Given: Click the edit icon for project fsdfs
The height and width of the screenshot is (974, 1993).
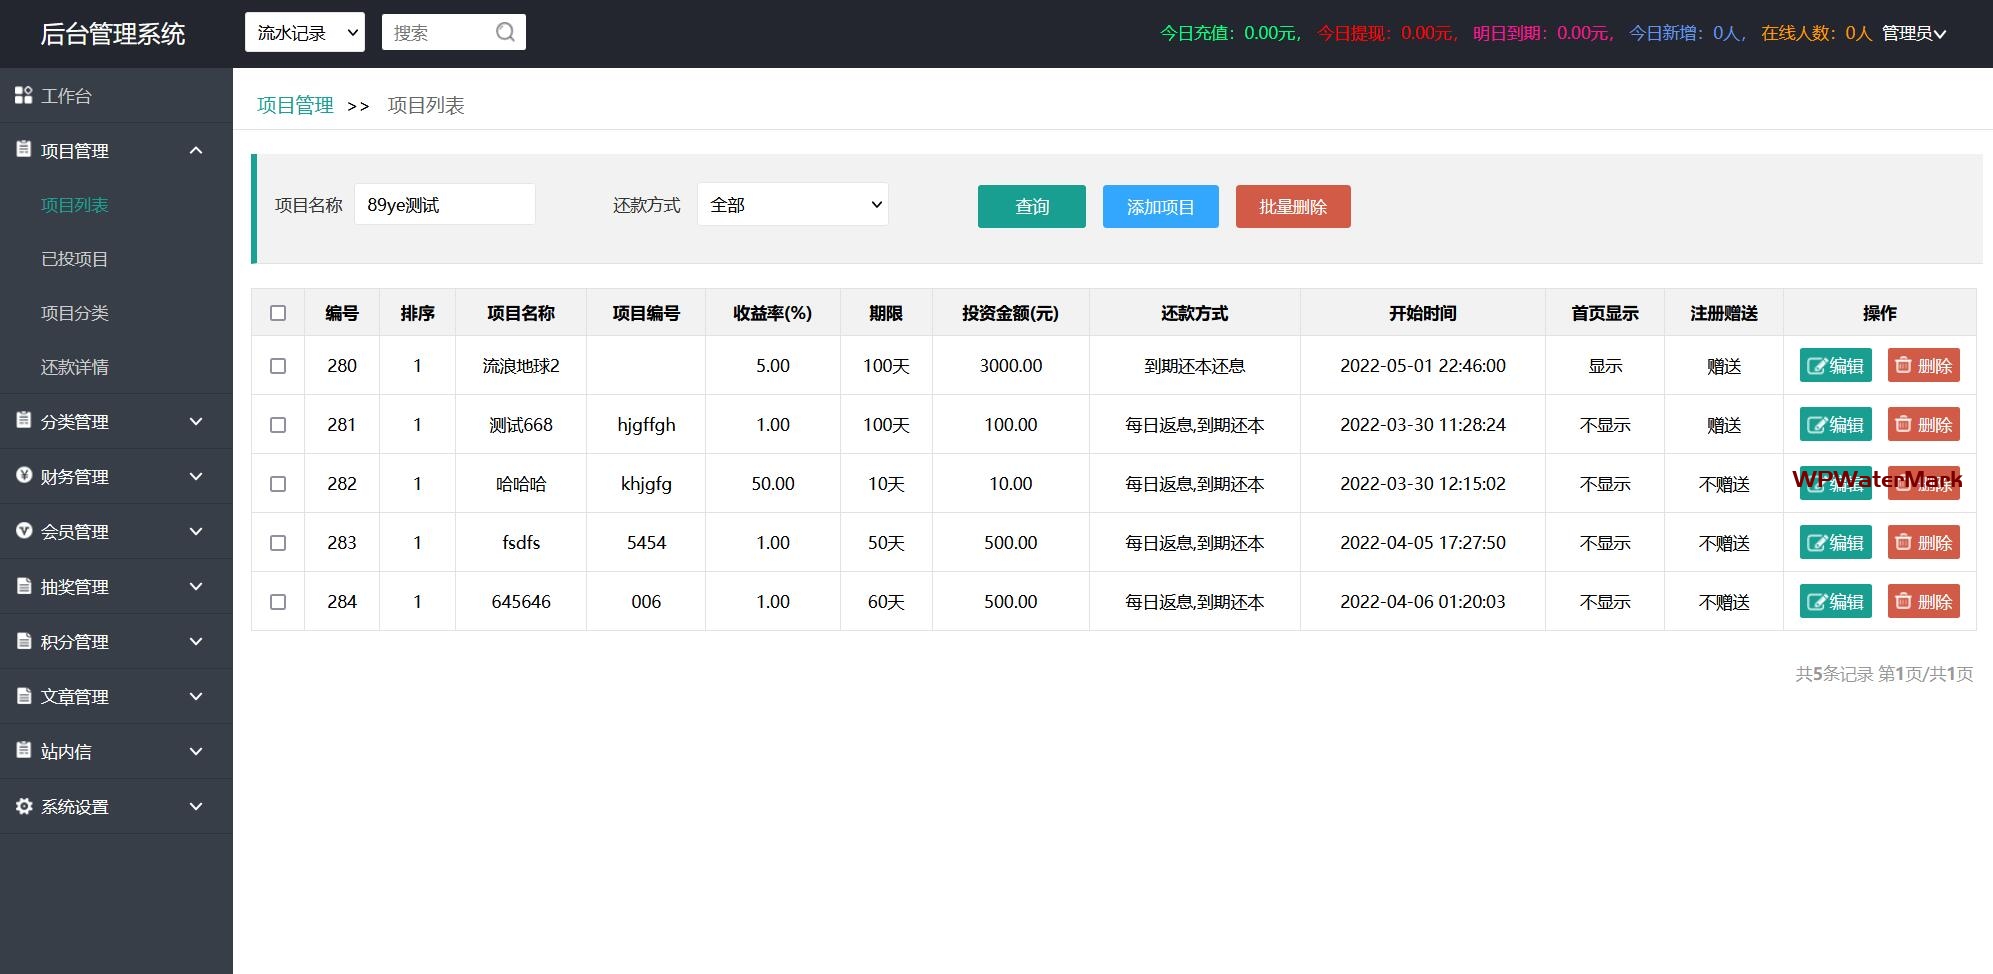Looking at the screenshot, I should [1817, 544].
